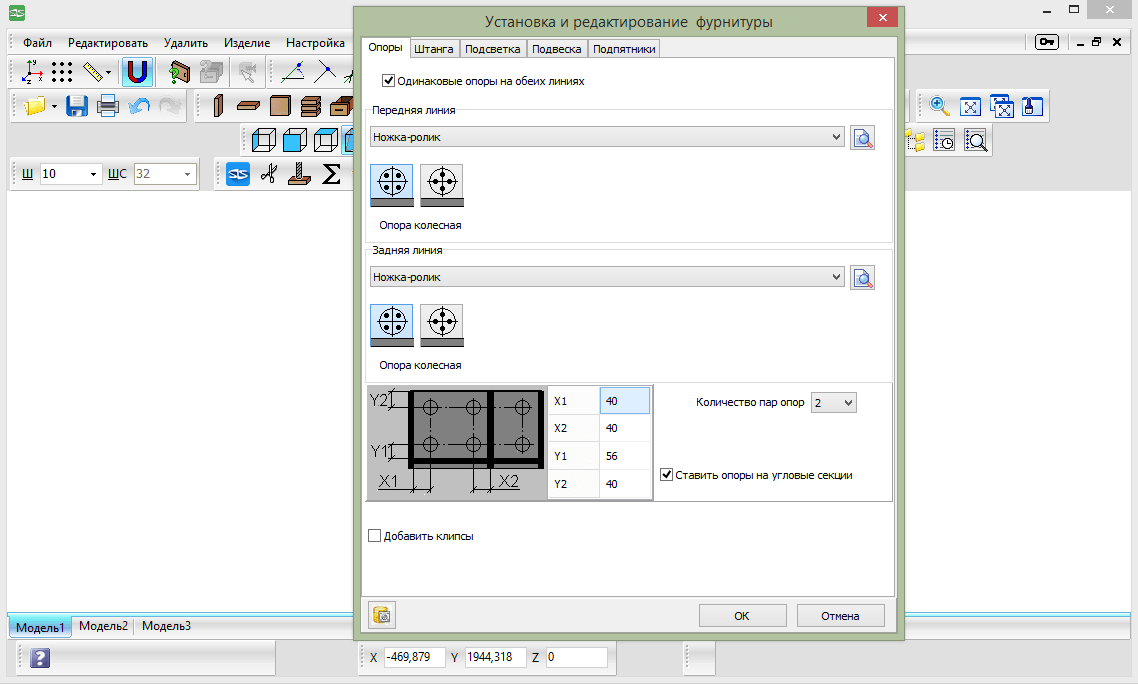Click the fit all windows icon

(x=1002, y=106)
